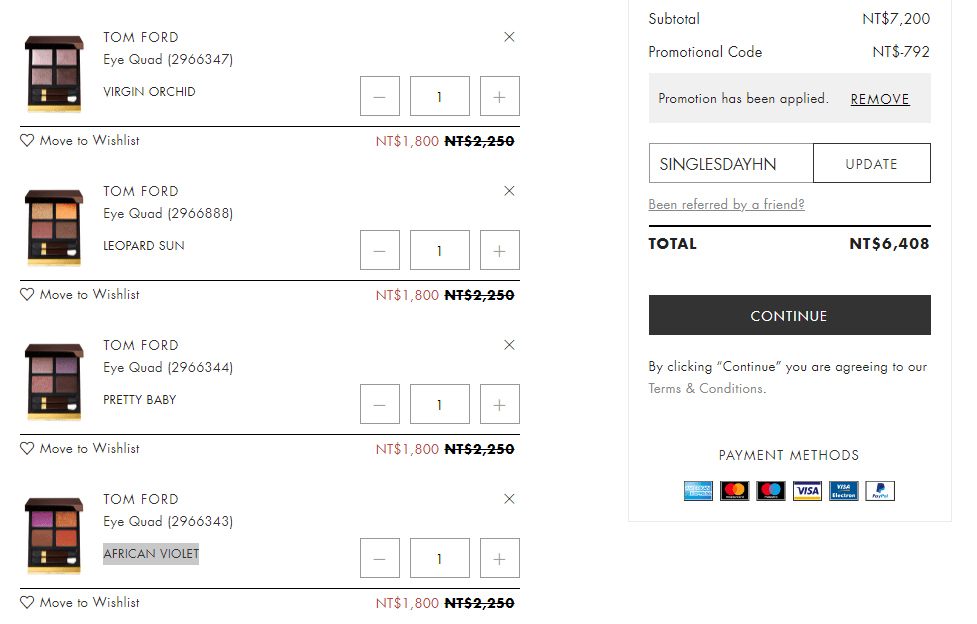Delete Pretty Baby Eye Quad from bag
Image resolution: width=977 pixels, height=624 pixels.
[x=509, y=345]
